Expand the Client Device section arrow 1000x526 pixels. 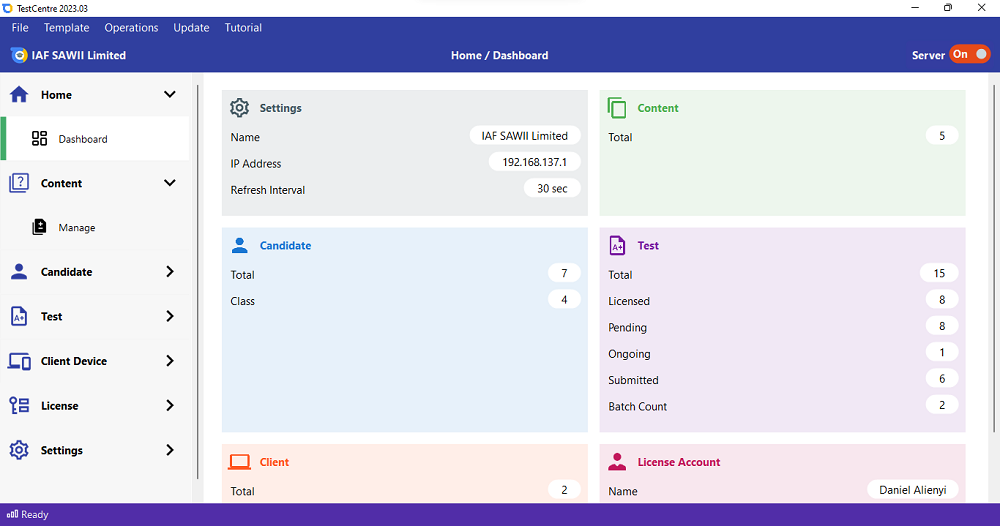click(x=170, y=361)
